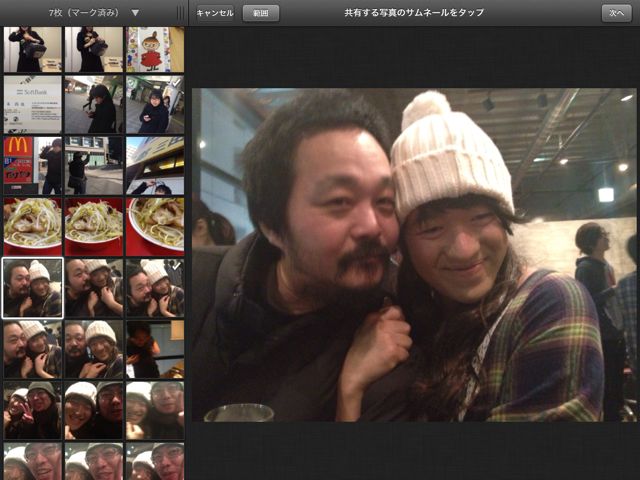Select couple thumbnail between highlighted and checked ones
This screenshot has width=640, height=480.
(94, 288)
